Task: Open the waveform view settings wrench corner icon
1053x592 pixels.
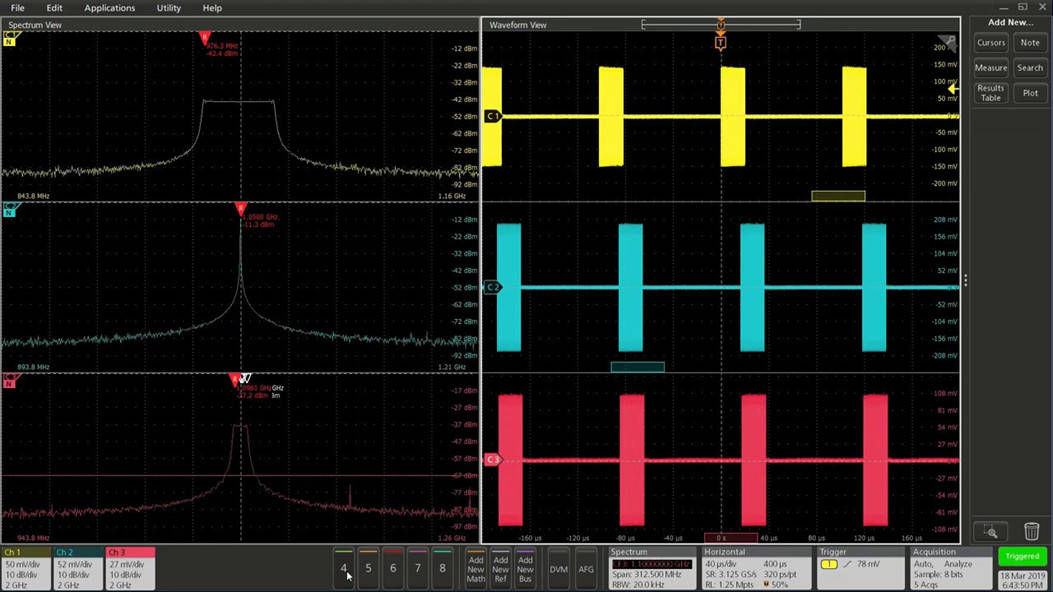Action: click(949, 41)
